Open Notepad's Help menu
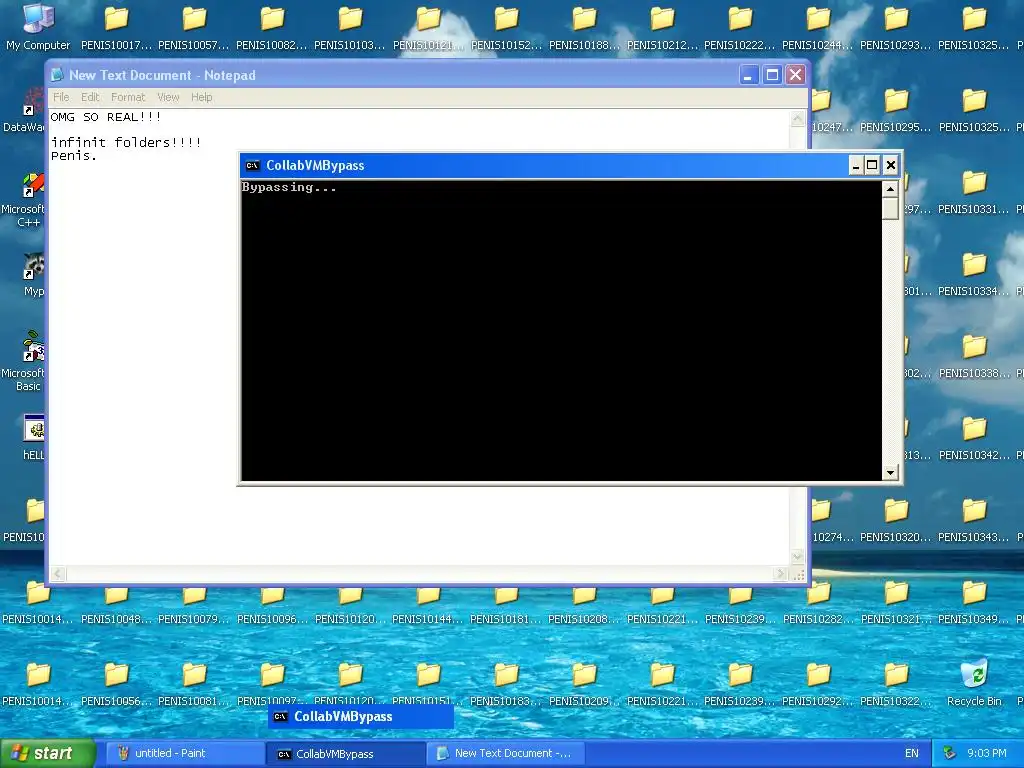Screen dimensions: 1024x768 [201, 97]
